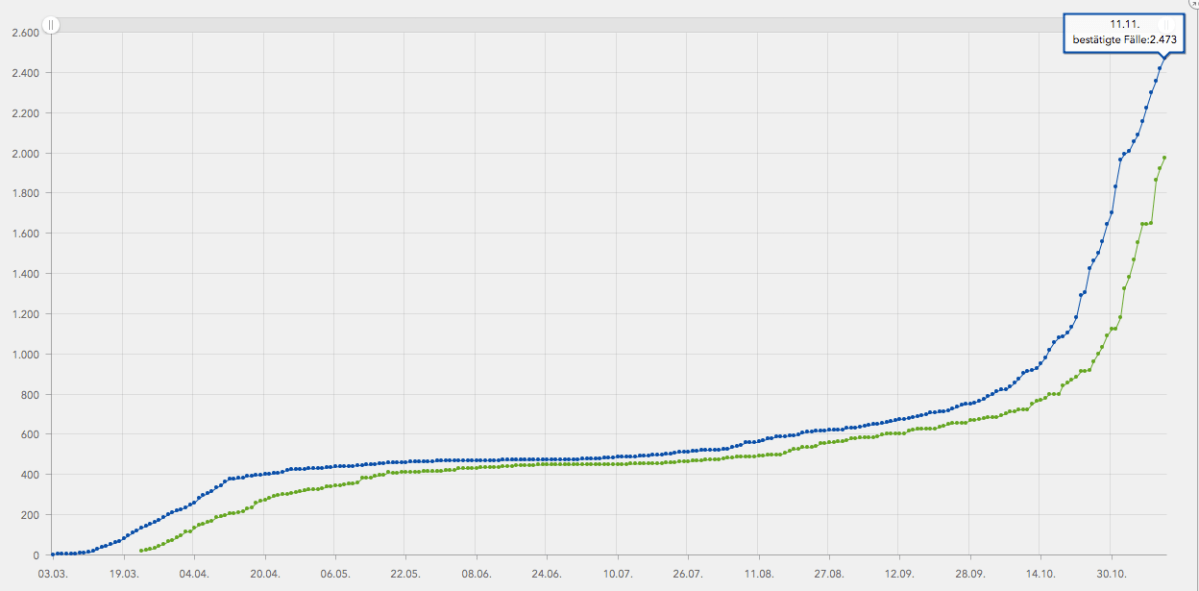Click the 14.10. date label on x-axis
The image size is (1199, 591).
pyautogui.click(x=1041, y=575)
